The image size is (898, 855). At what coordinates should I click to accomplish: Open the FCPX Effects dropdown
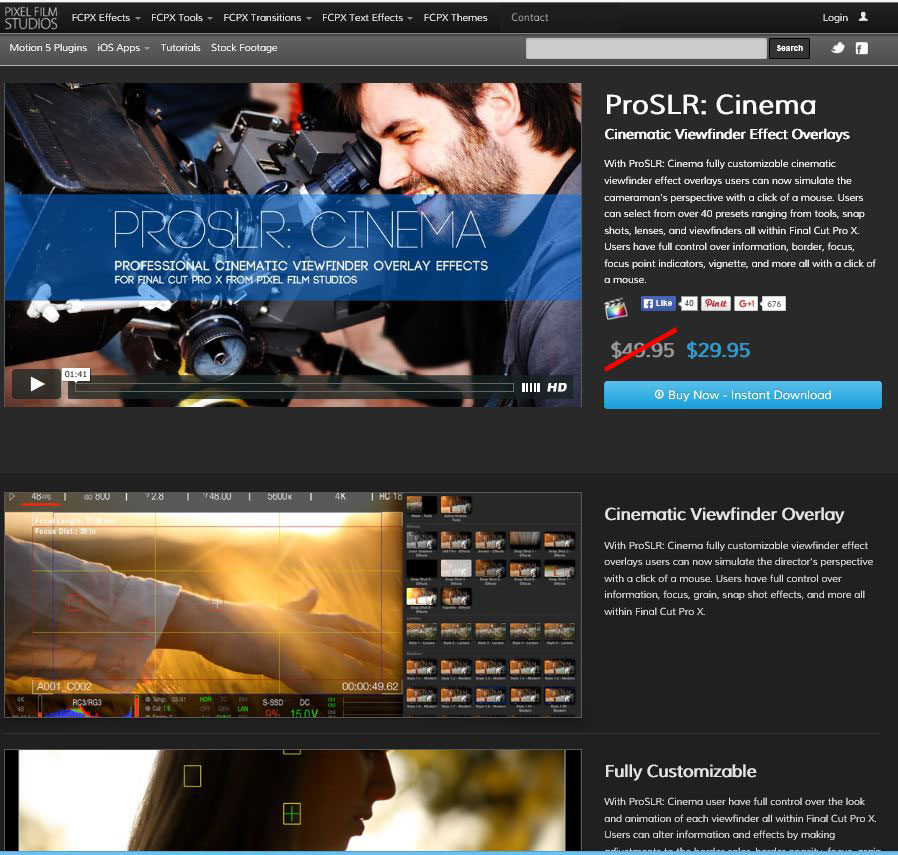104,17
